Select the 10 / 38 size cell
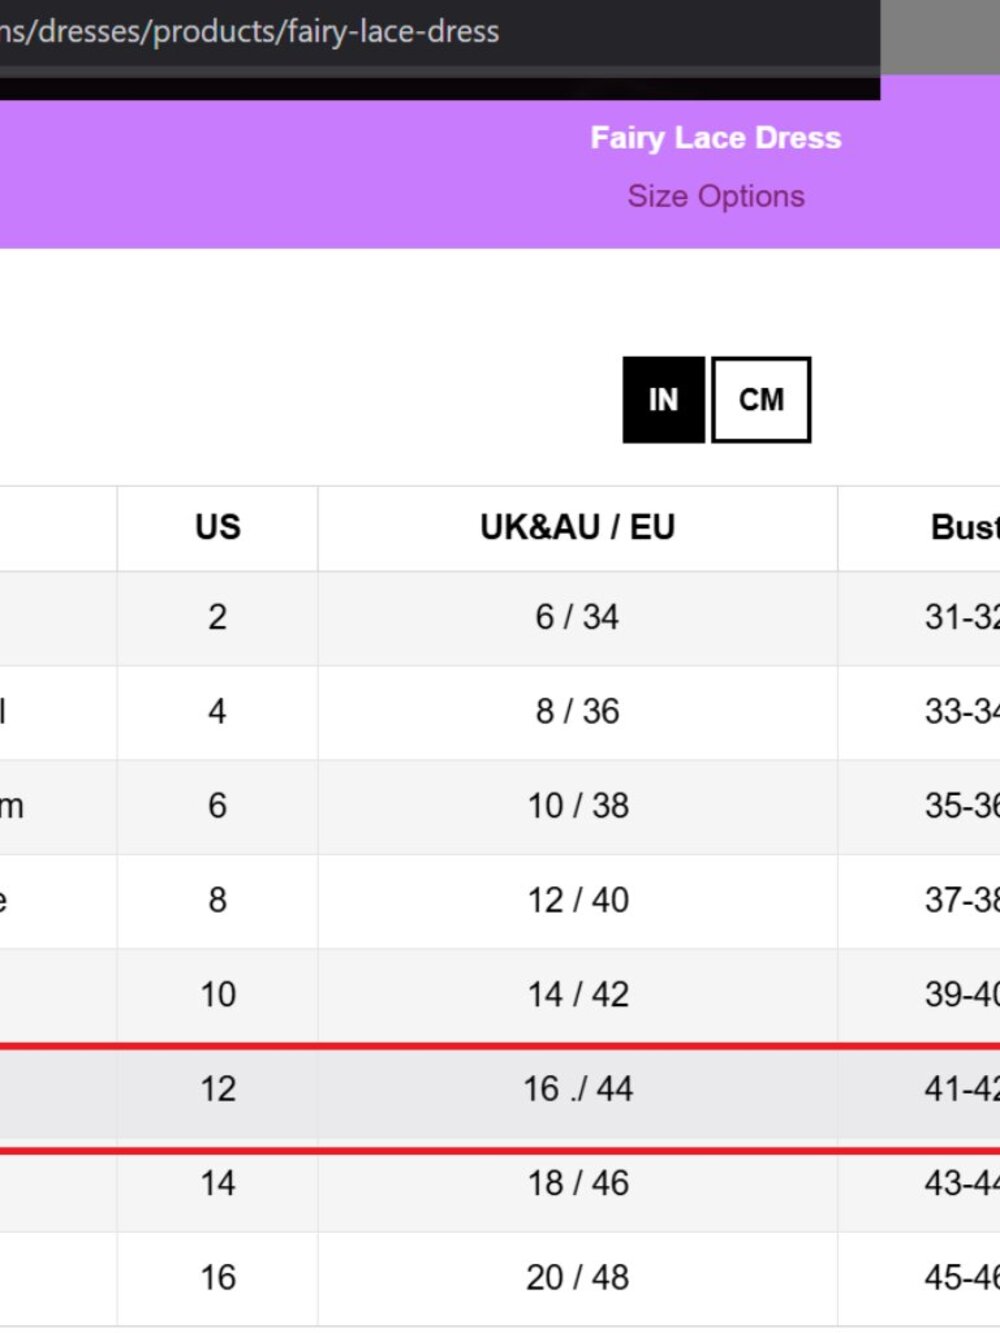The image size is (1000, 1333). (578, 805)
